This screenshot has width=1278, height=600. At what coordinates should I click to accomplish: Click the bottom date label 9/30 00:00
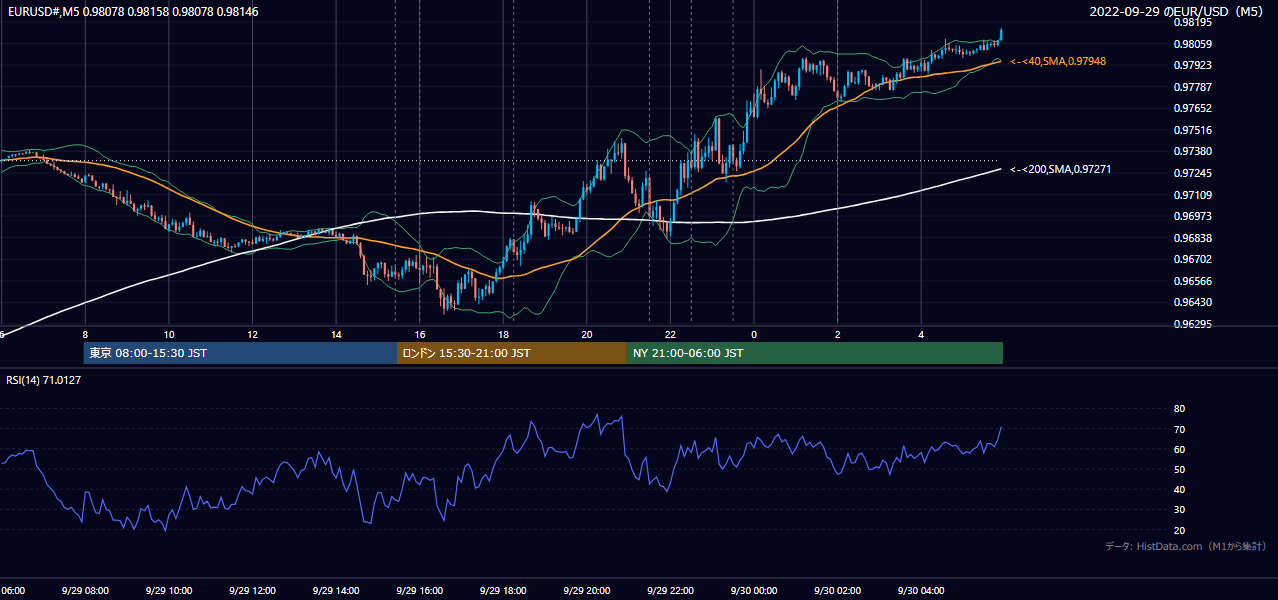click(753, 590)
